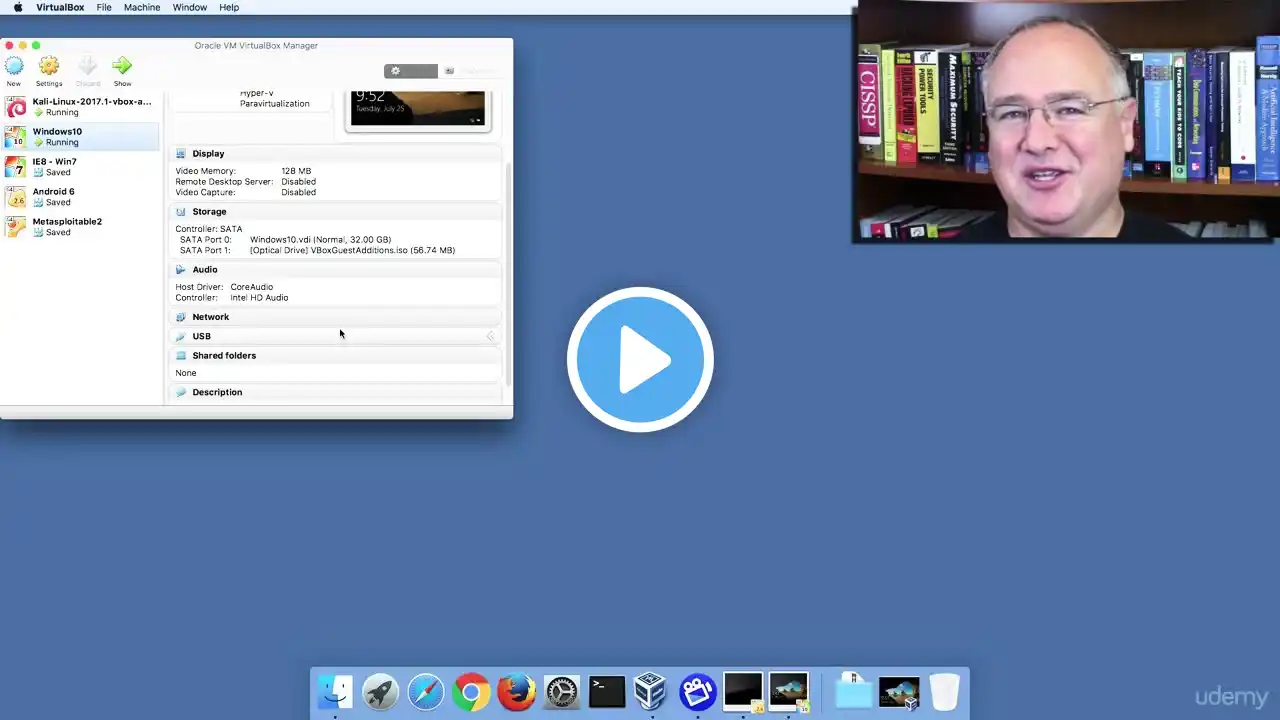
Task: Open the Shared folders section header
Action: [x=336, y=356]
